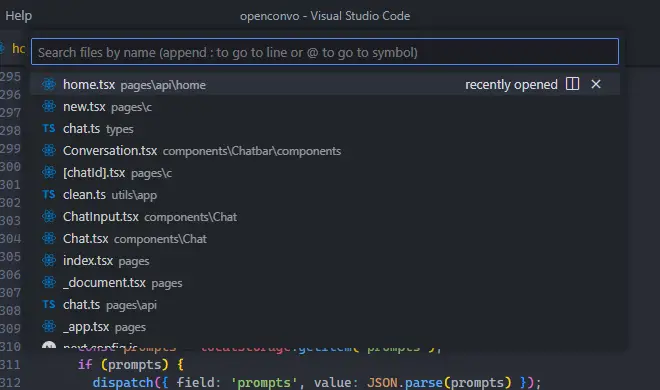Open the Help menu
Screen dimensions: 660x390
[19, 16]
